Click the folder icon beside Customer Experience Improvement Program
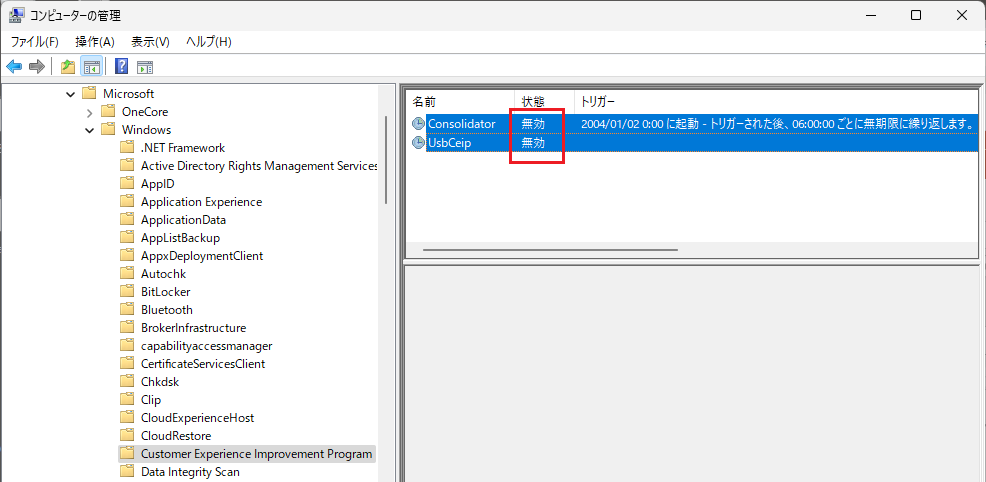This screenshot has width=986, height=482. tap(127, 453)
